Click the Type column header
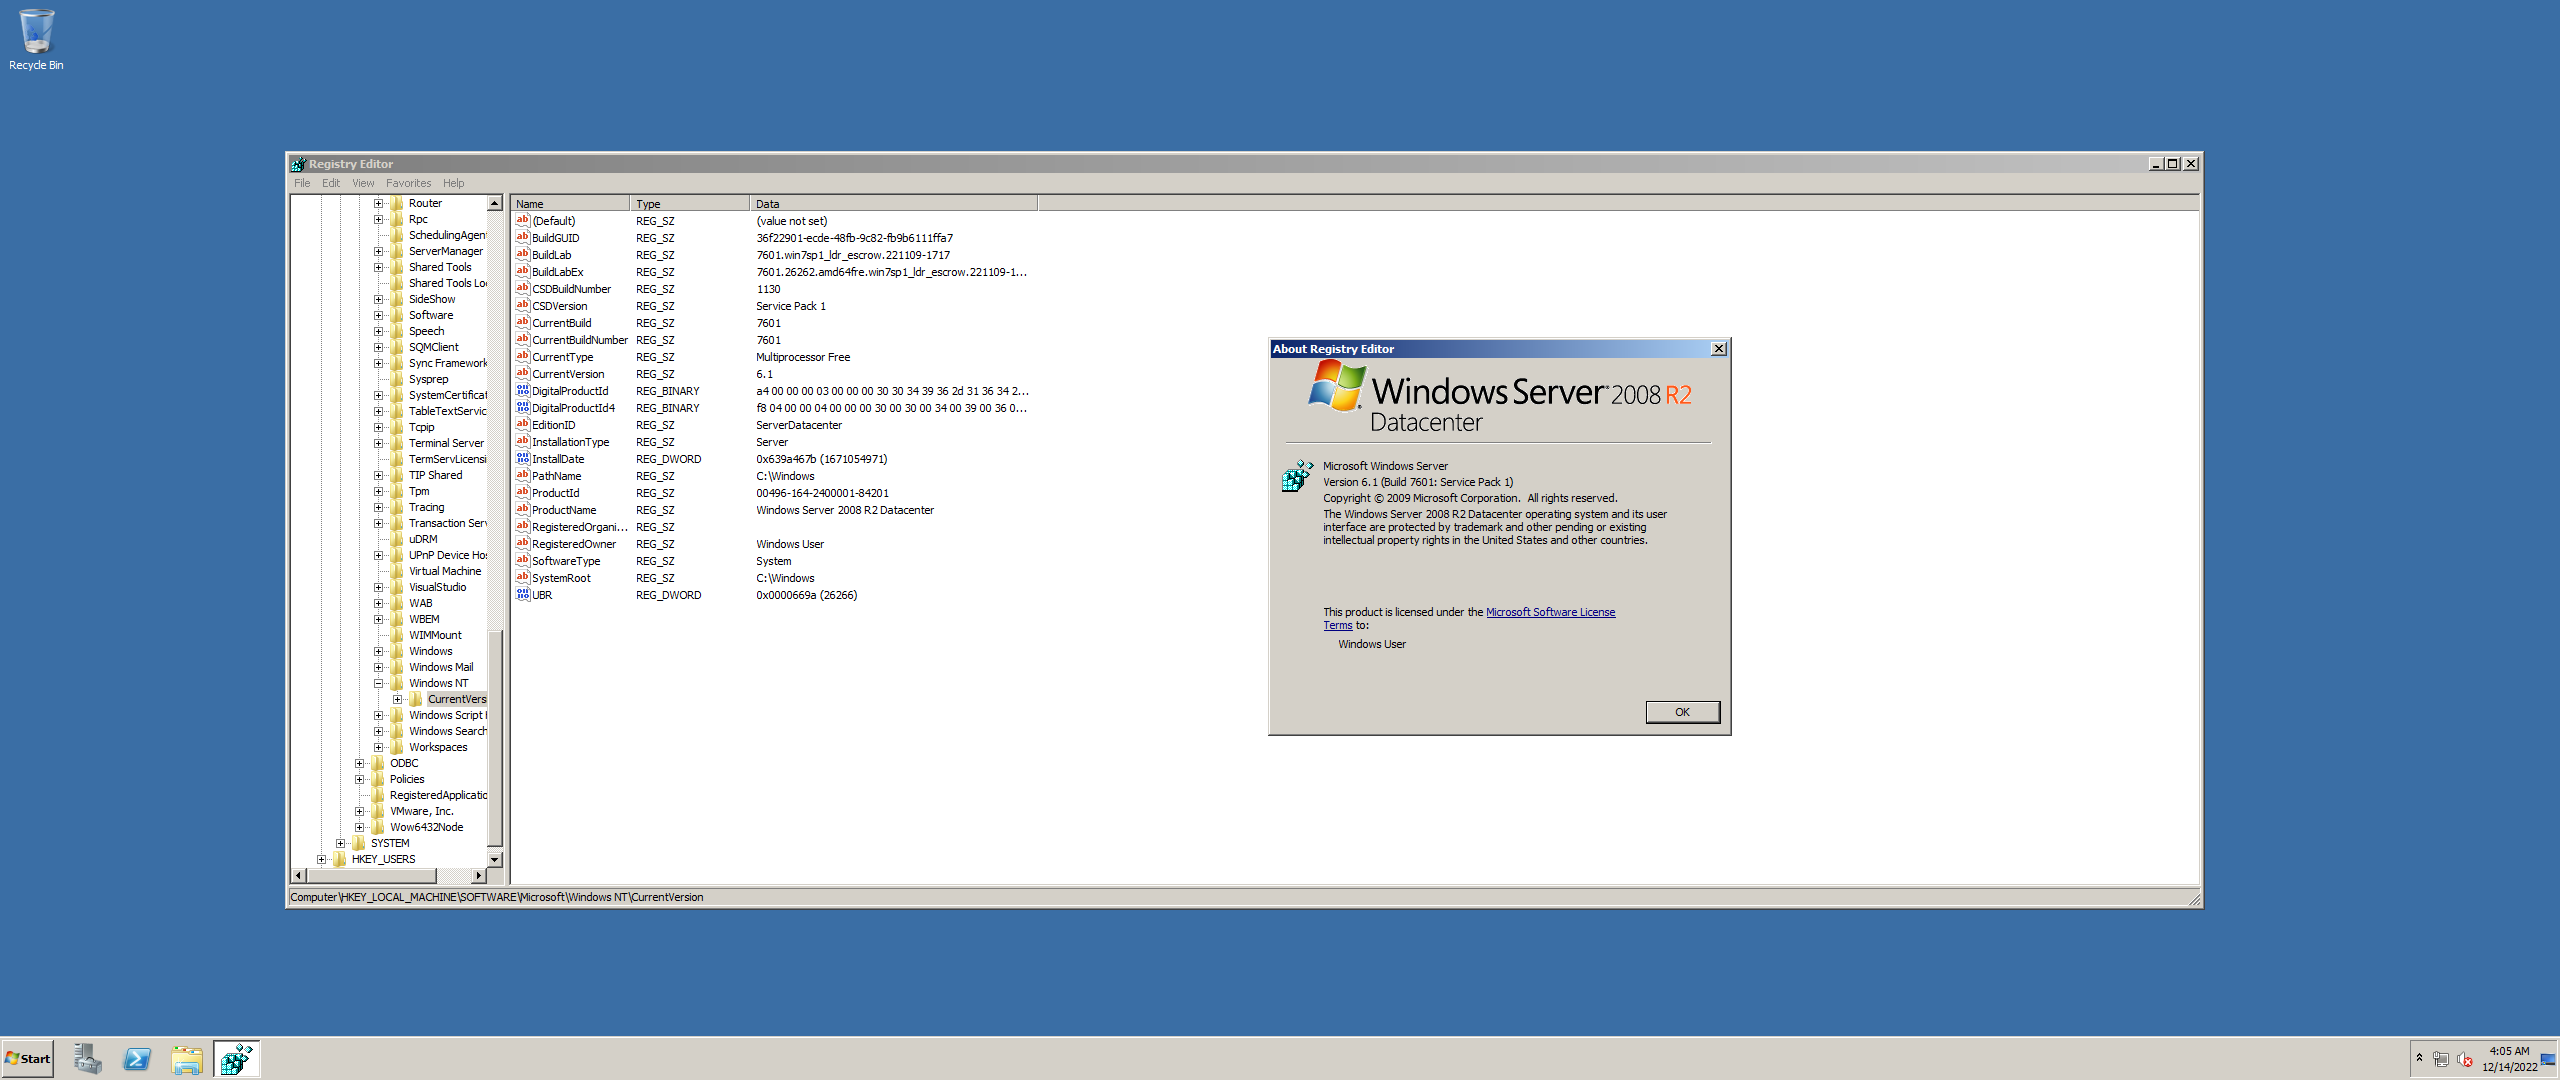This screenshot has height=1080, width=2560. point(689,203)
